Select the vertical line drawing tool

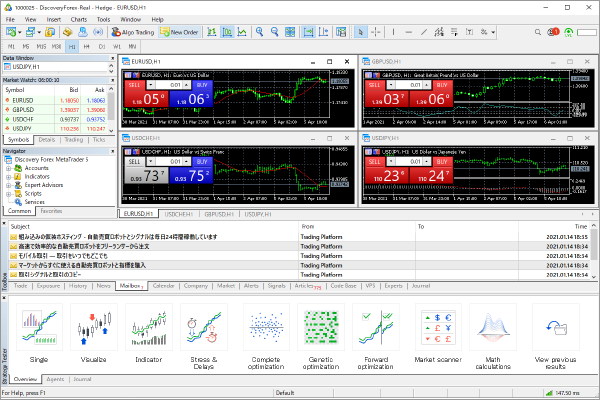click(393, 32)
